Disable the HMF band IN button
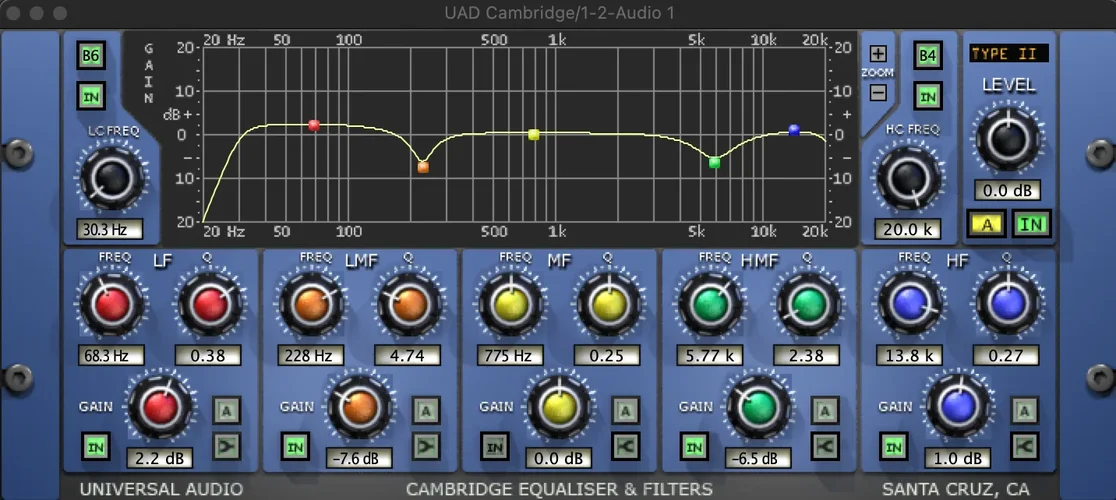 693,446
